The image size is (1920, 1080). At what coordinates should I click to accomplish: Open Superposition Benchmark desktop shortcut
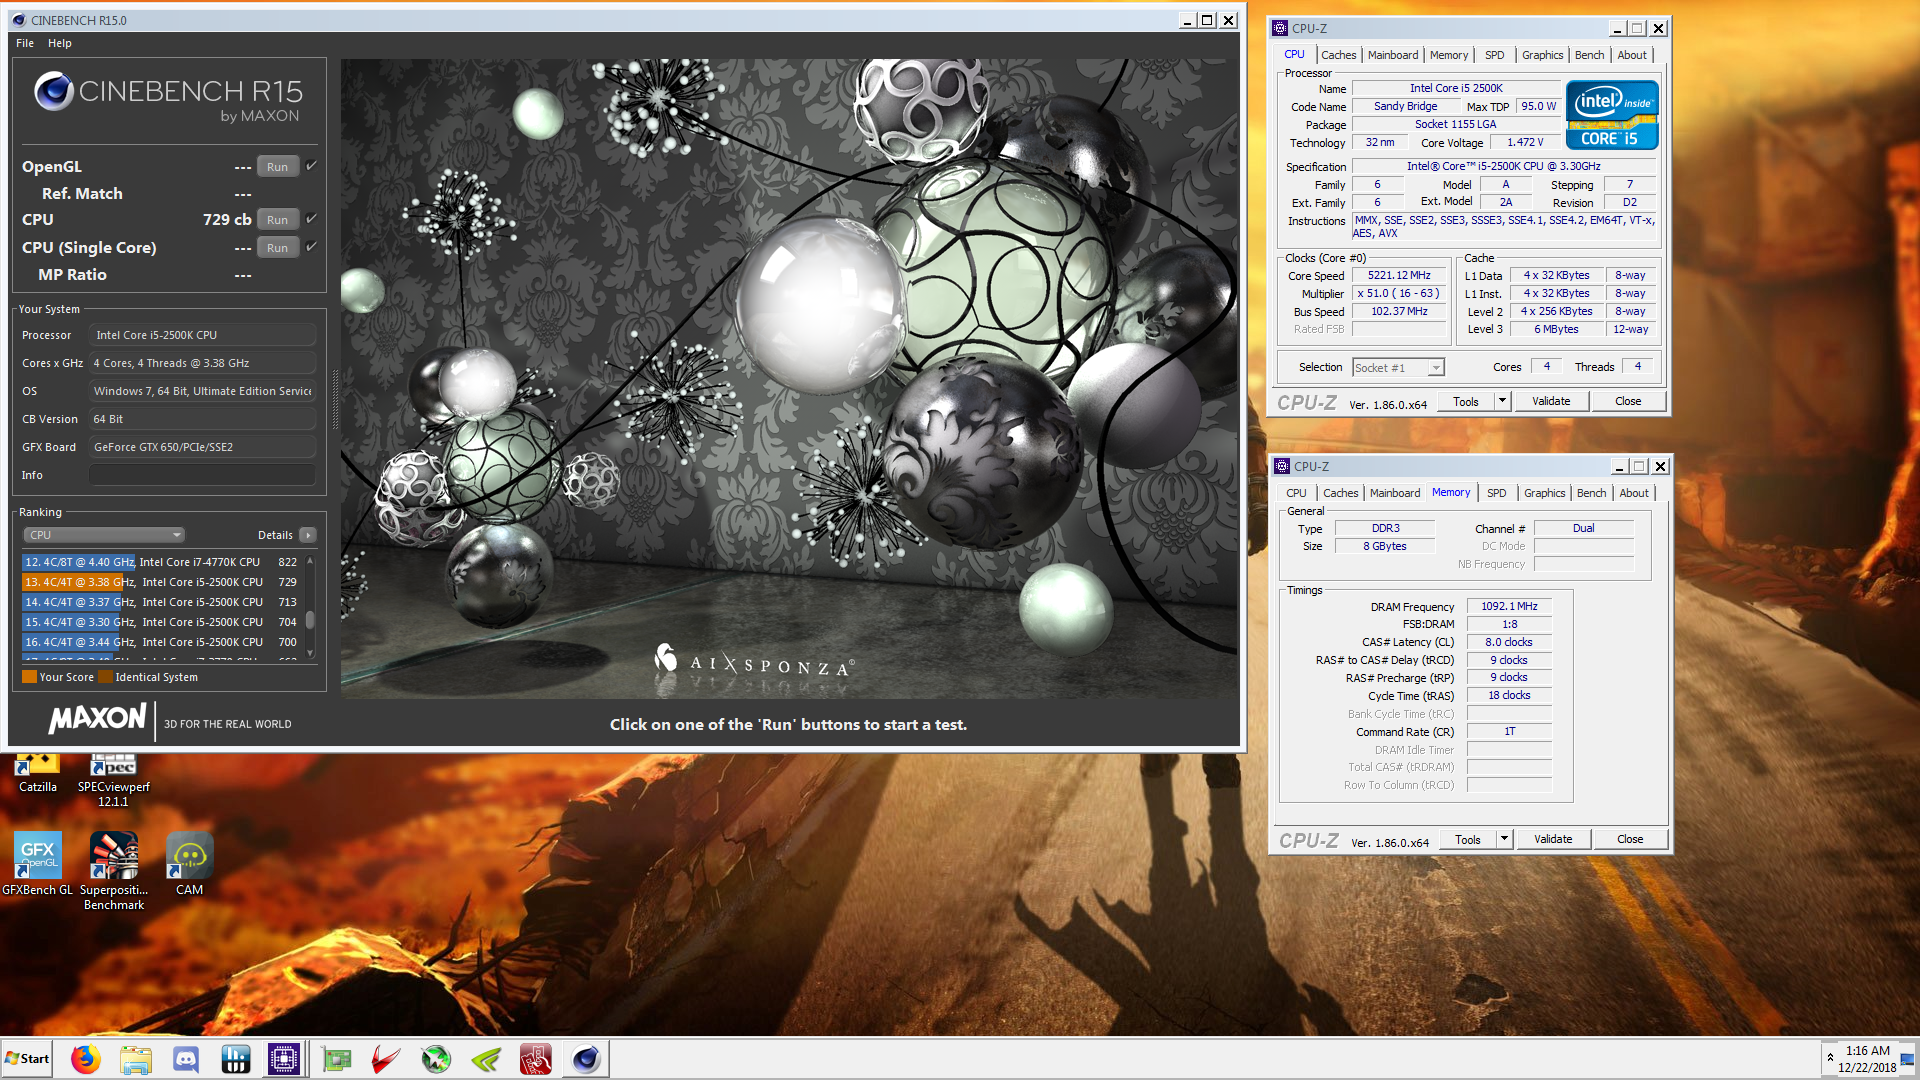[114, 871]
